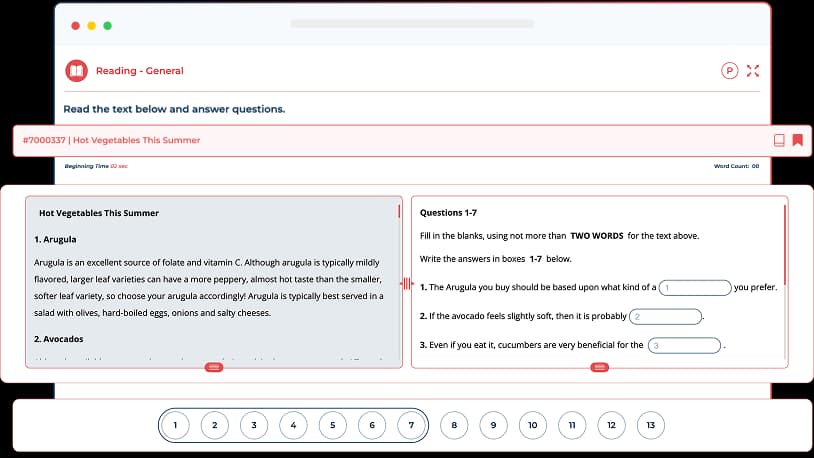814x458 pixels.
Task: Toggle fullscreen with the expand icon
Action: pos(754,71)
